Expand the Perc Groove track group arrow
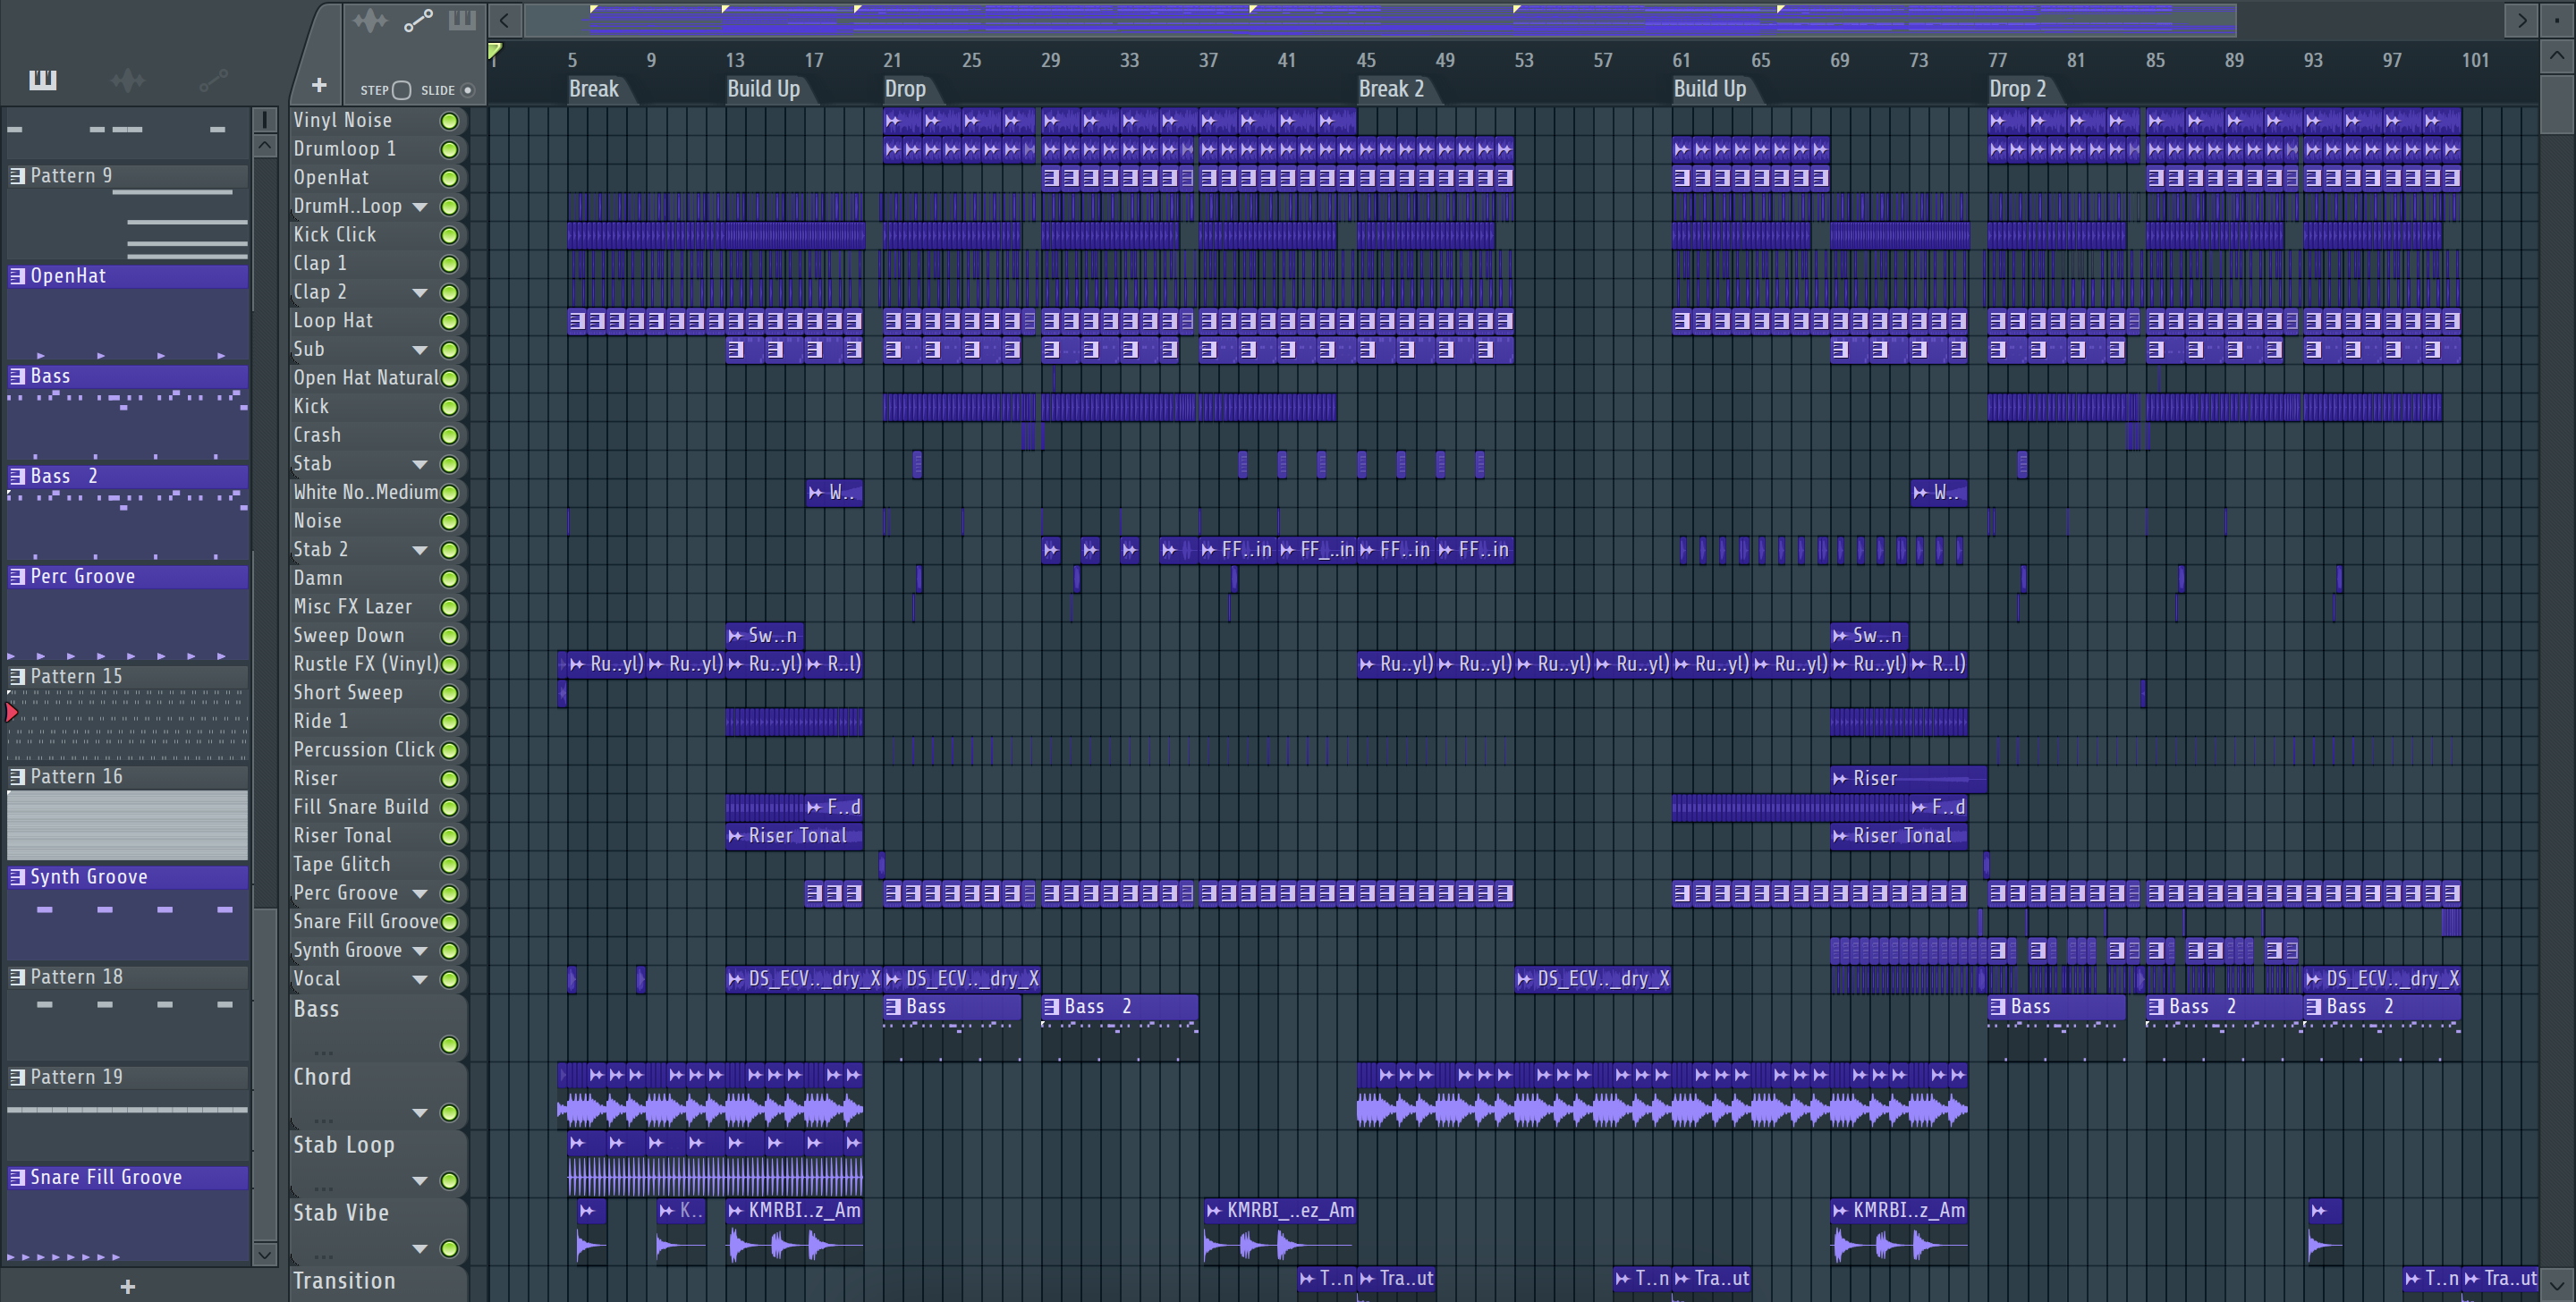 click(420, 894)
